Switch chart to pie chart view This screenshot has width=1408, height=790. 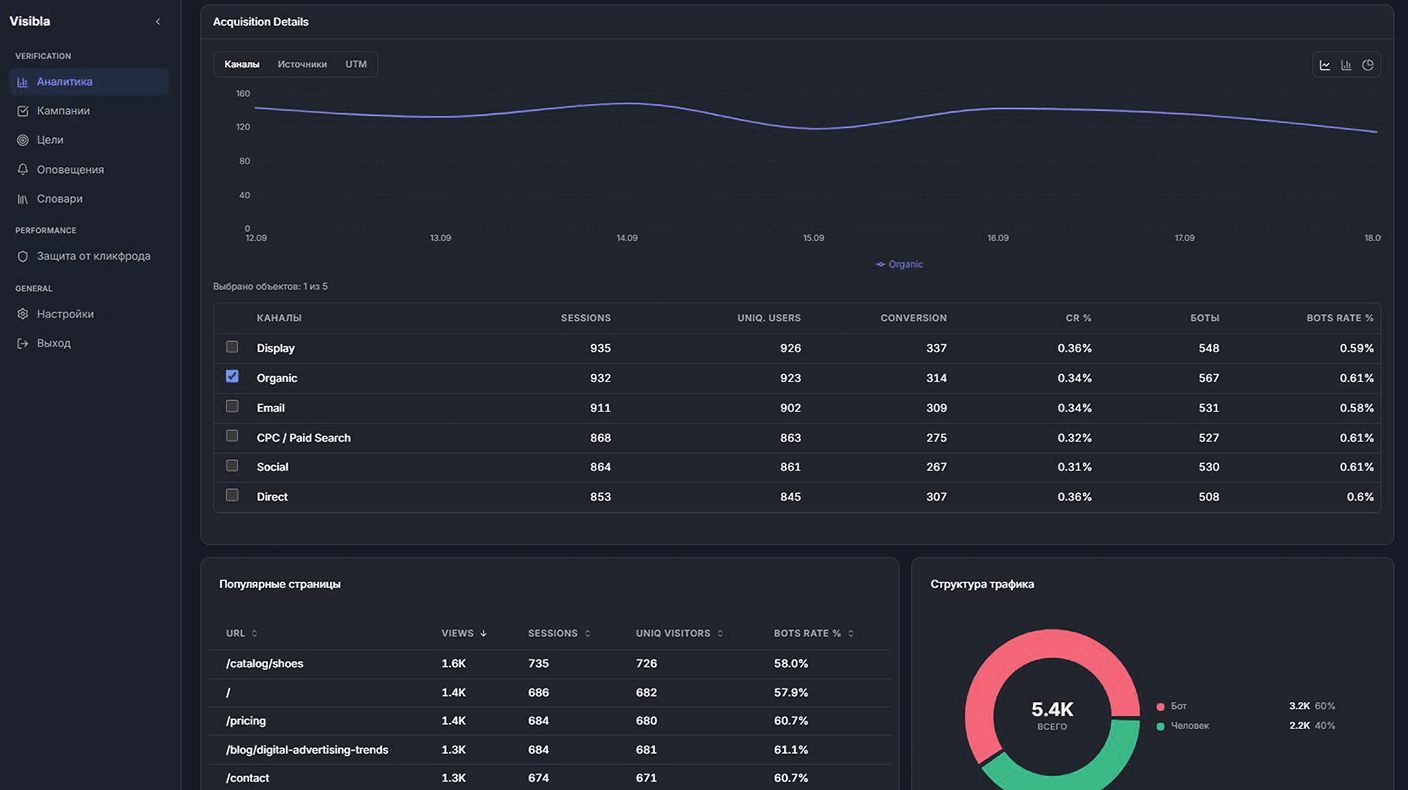tap(1368, 65)
